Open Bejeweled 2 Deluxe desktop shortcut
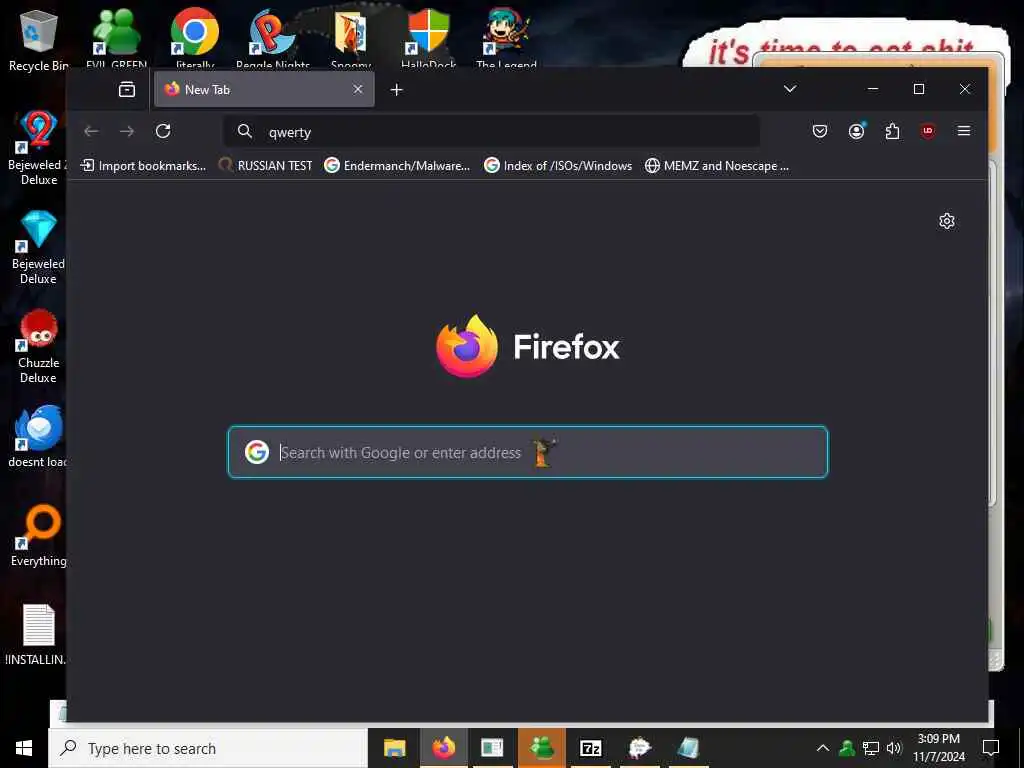Image resolution: width=1024 pixels, height=768 pixels. [38, 148]
